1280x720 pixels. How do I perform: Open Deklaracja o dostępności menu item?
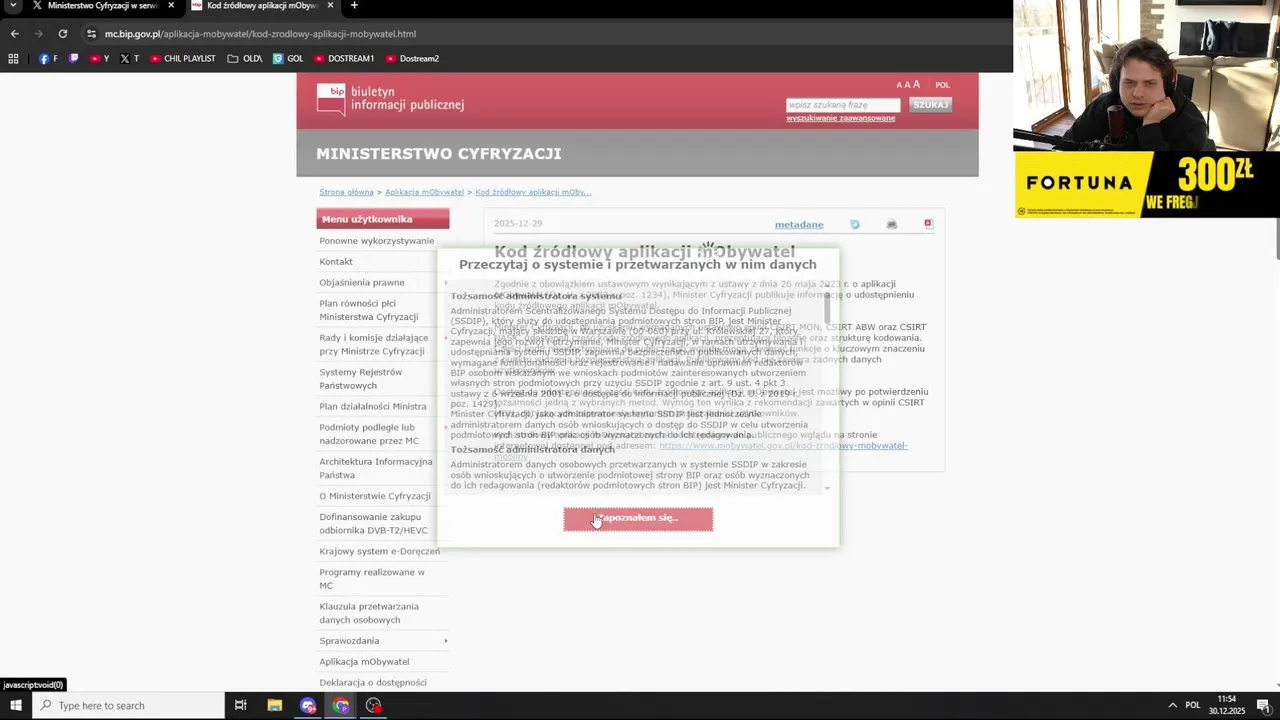tap(373, 683)
